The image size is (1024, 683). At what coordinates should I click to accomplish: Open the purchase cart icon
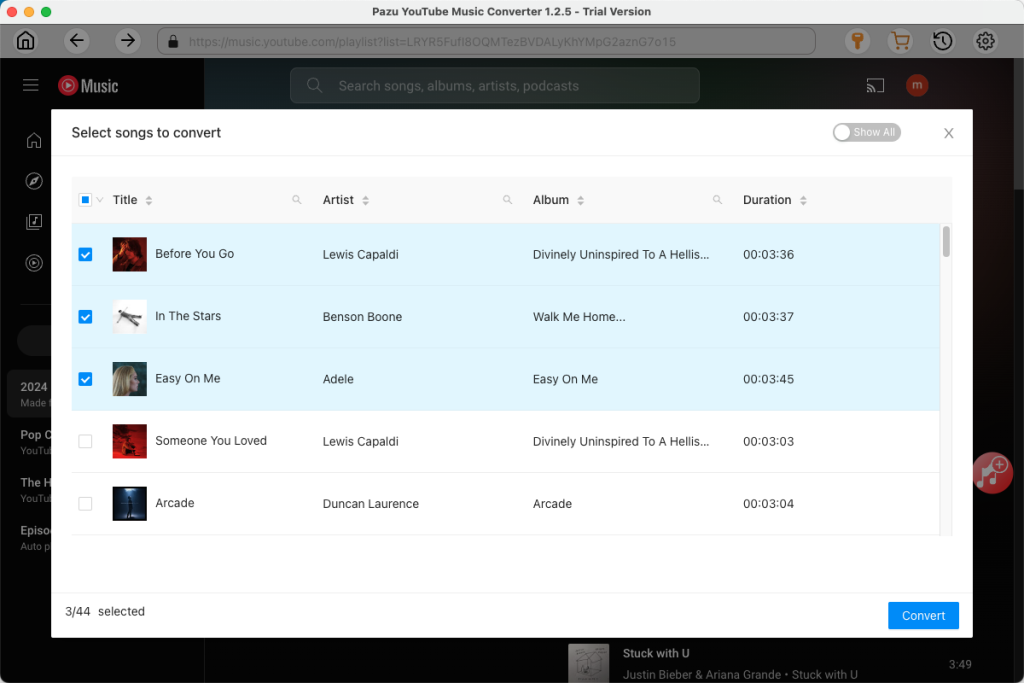(x=900, y=41)
